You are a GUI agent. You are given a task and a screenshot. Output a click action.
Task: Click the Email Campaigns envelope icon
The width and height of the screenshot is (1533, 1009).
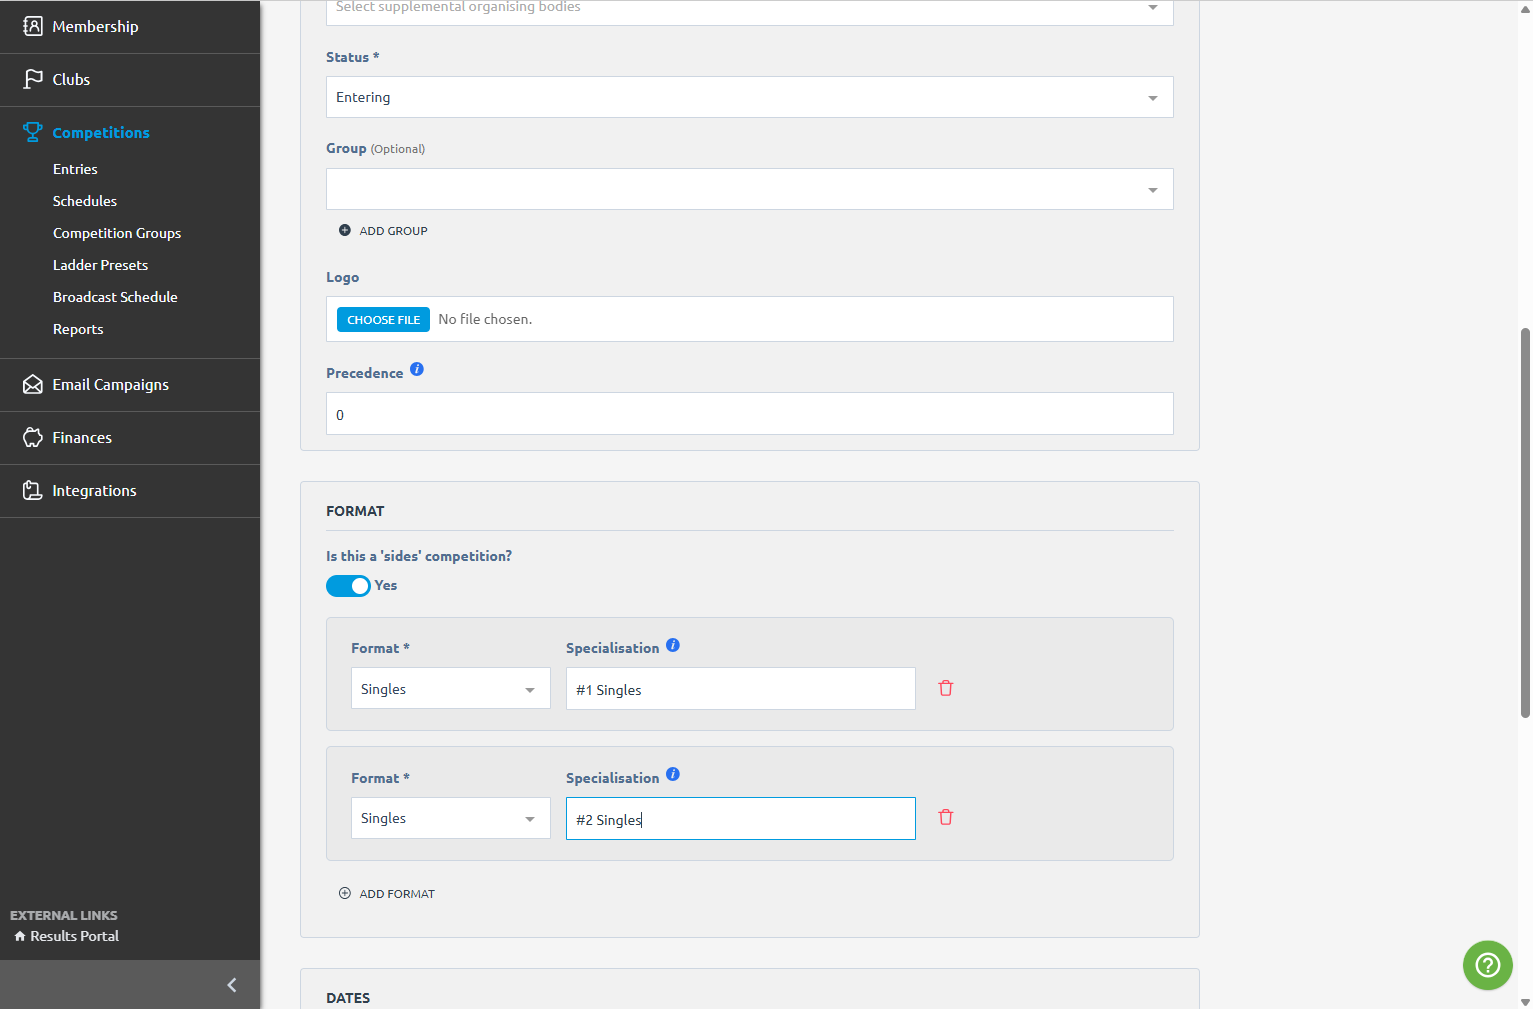(x=33, y=384)
